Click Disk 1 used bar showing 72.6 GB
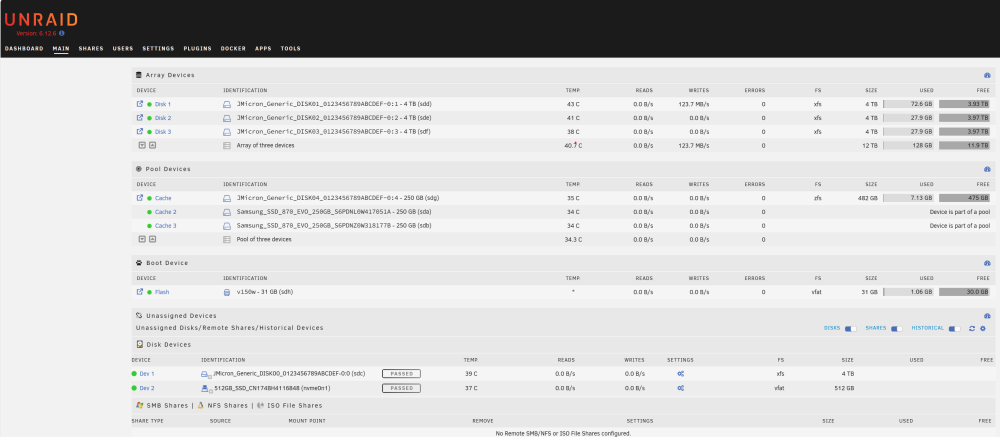This screenshot has width=1000, height=437. click(909, 103)
